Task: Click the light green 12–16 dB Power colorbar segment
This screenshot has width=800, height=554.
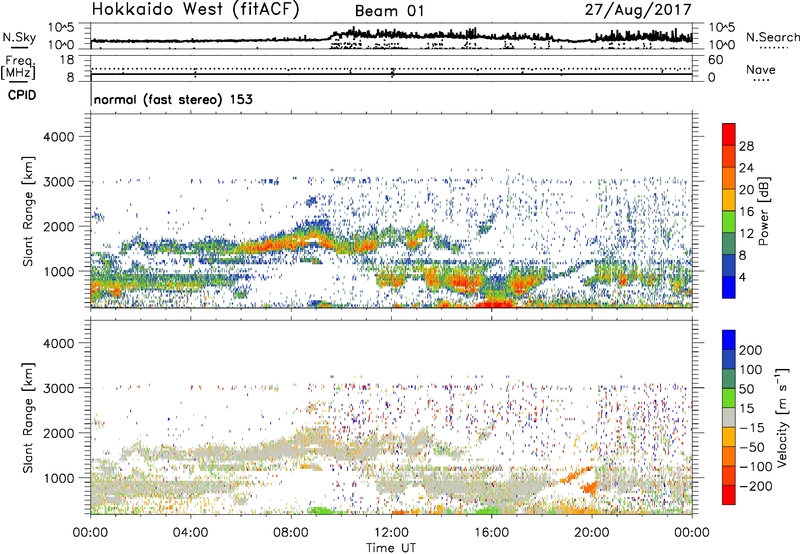Action: [729, 221]
